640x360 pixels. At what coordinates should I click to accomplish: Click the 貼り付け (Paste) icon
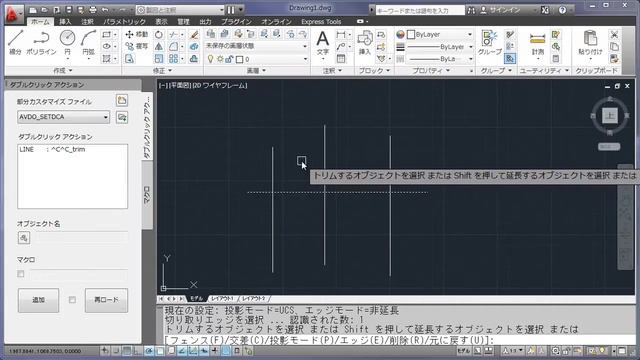[590, 43]
